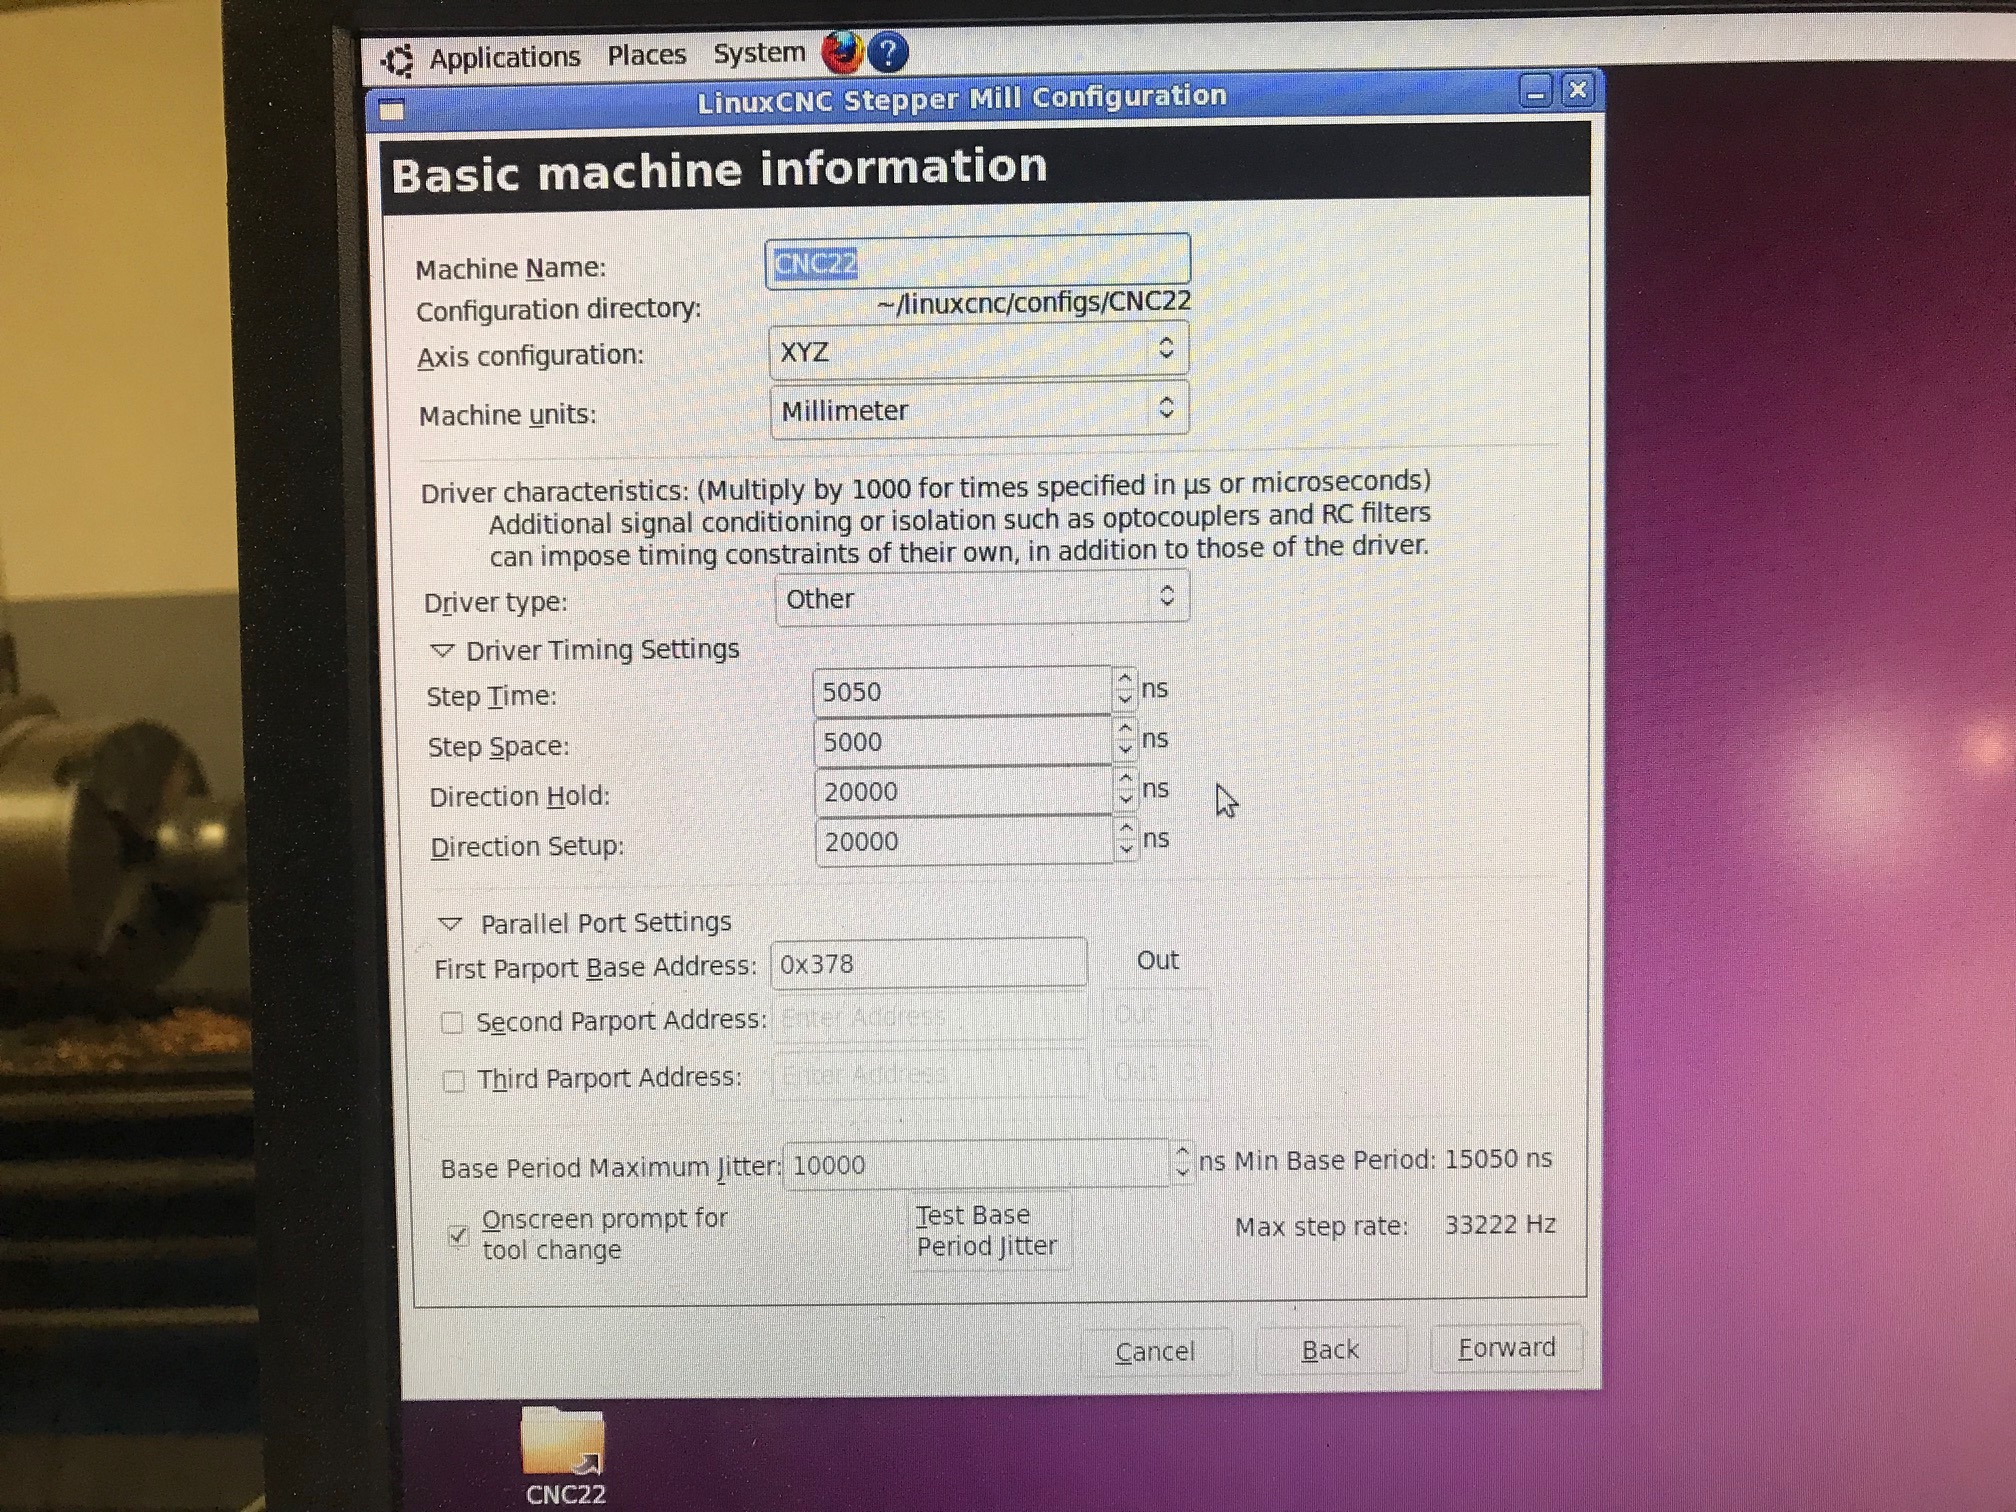
Task: Decrease Step Space with down arrow
Action: (1126, 750)
